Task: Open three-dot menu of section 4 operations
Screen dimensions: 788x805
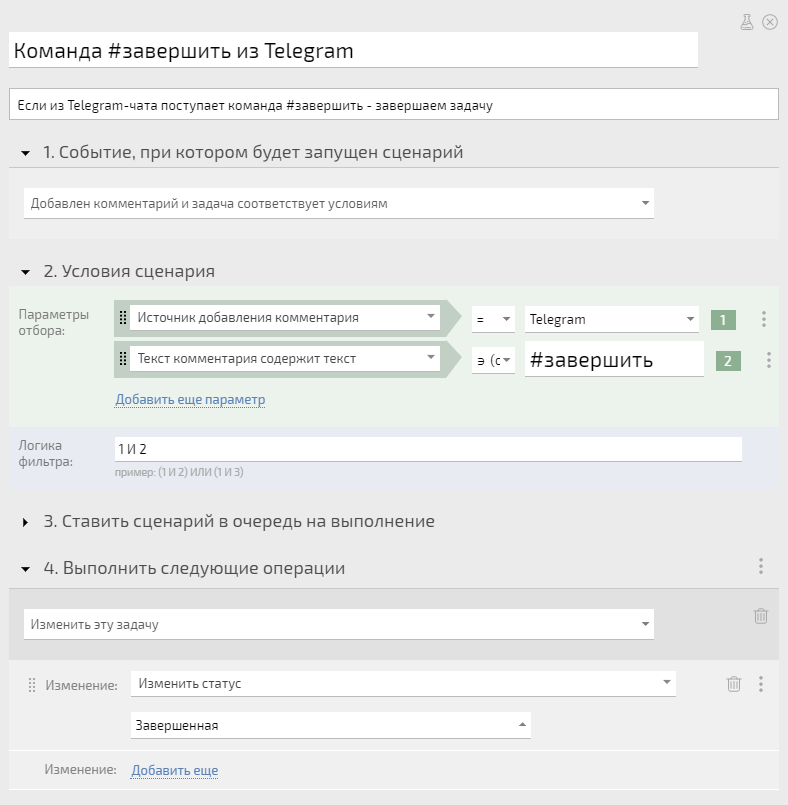Action: [761, 566]
